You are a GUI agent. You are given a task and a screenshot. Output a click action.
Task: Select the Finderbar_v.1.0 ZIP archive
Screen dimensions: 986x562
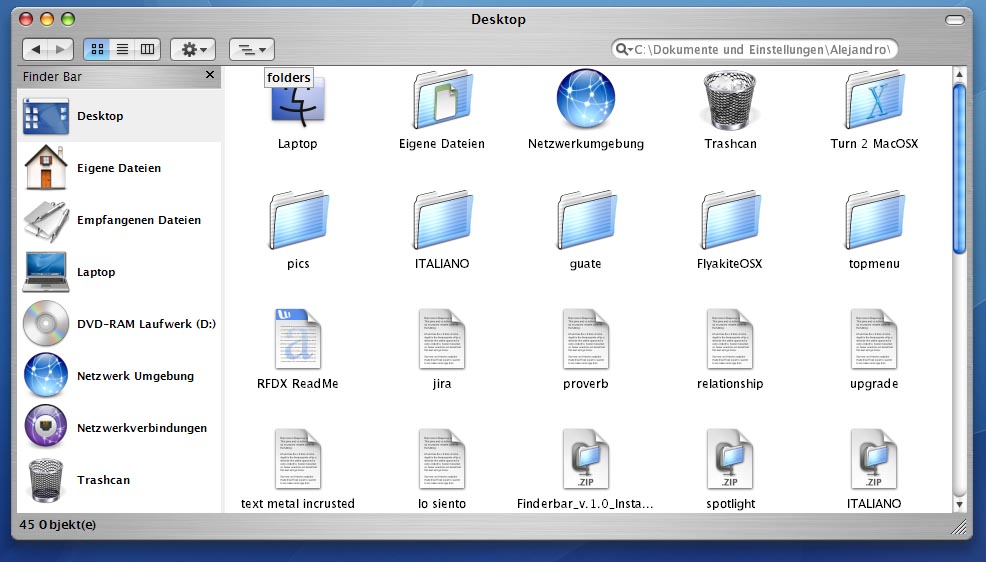pos(586,459)
